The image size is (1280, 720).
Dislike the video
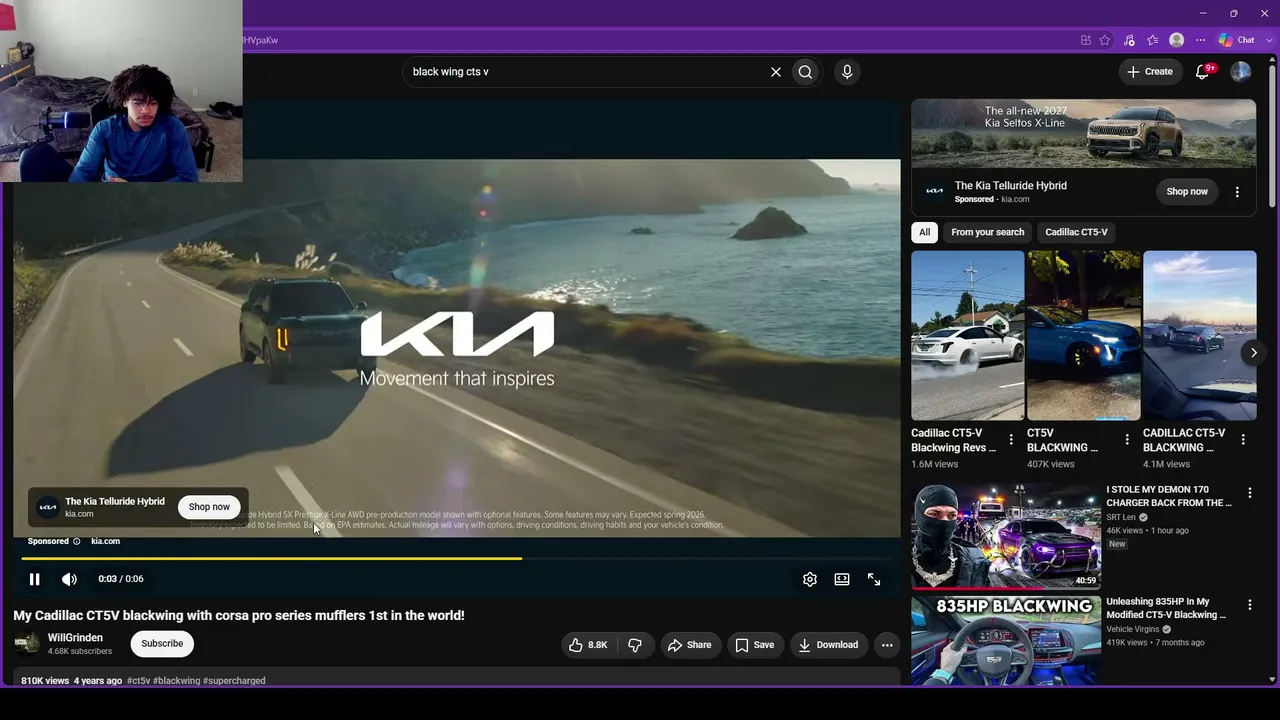[x=635, y=645]
